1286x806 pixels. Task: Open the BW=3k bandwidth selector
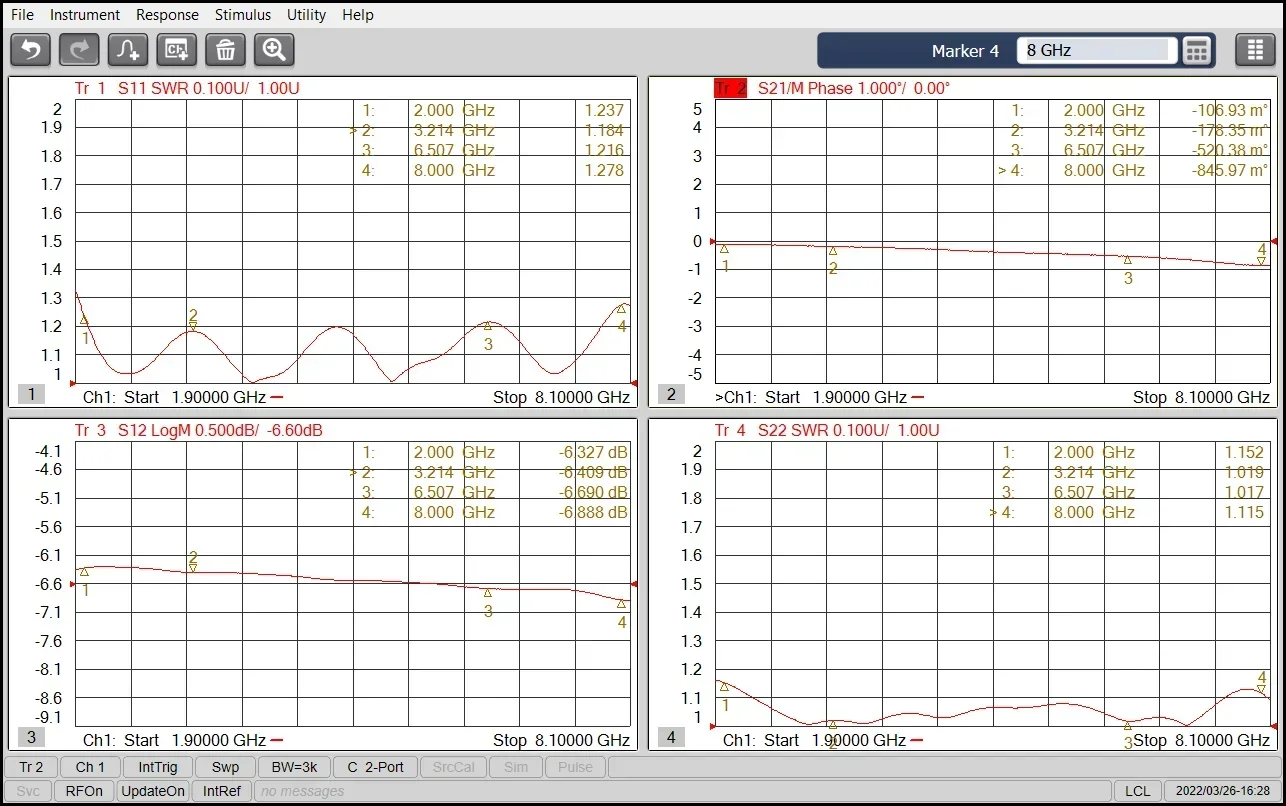pos(294,767)
